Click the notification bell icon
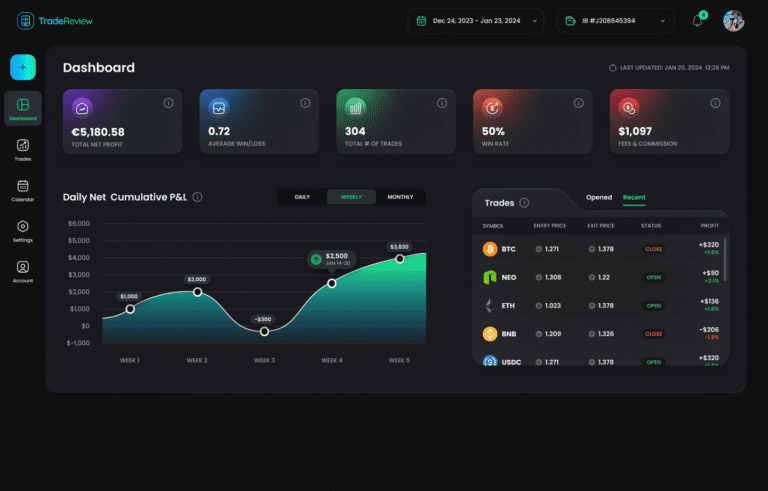 coord(697,21)
